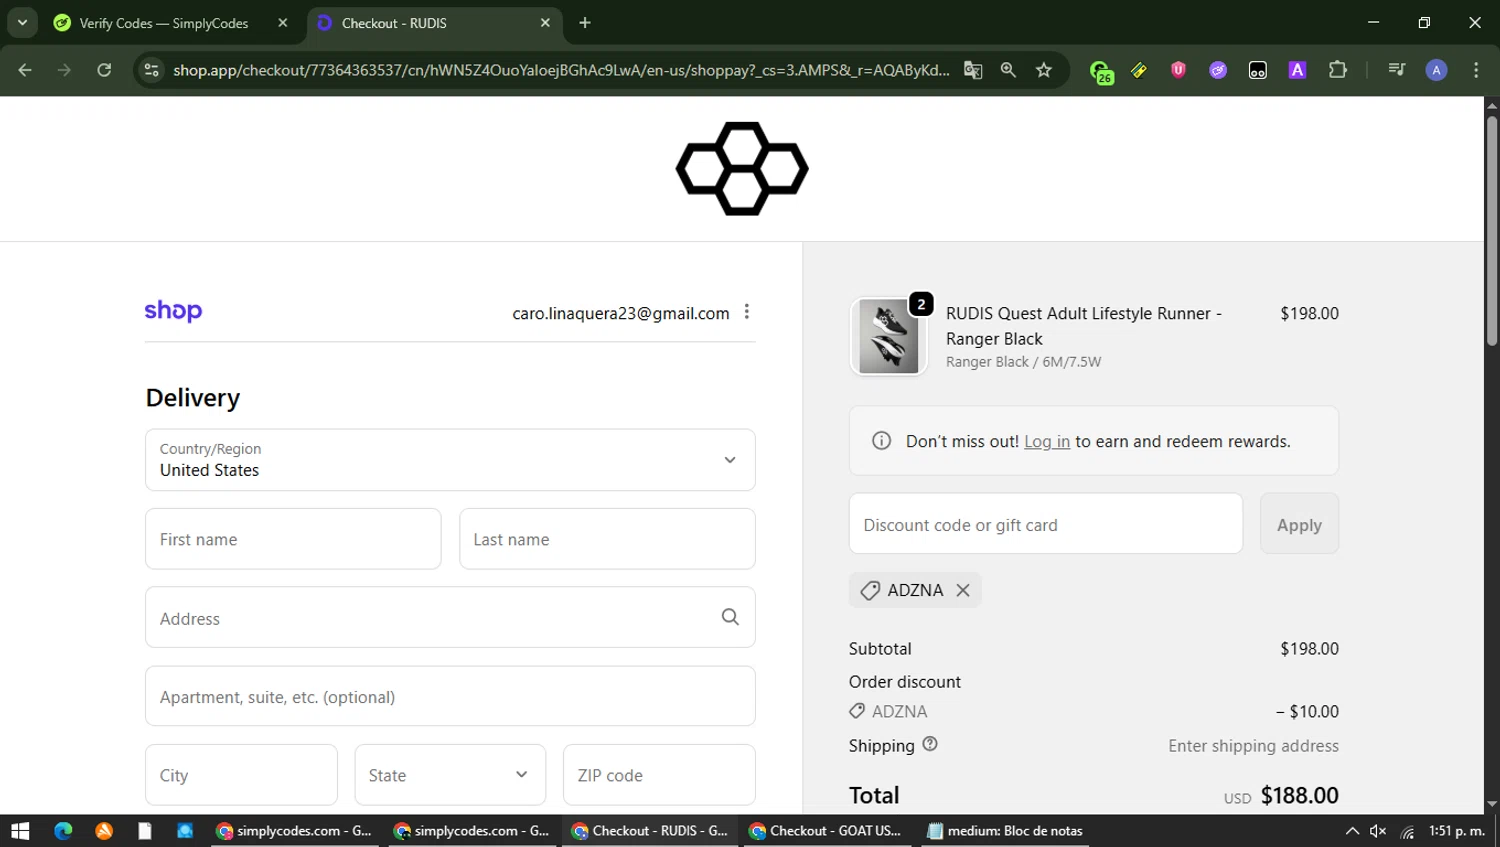The height and width of the screenshot is (847, 1500).
Task: Go back to previous page
Action: coord(25,70)
